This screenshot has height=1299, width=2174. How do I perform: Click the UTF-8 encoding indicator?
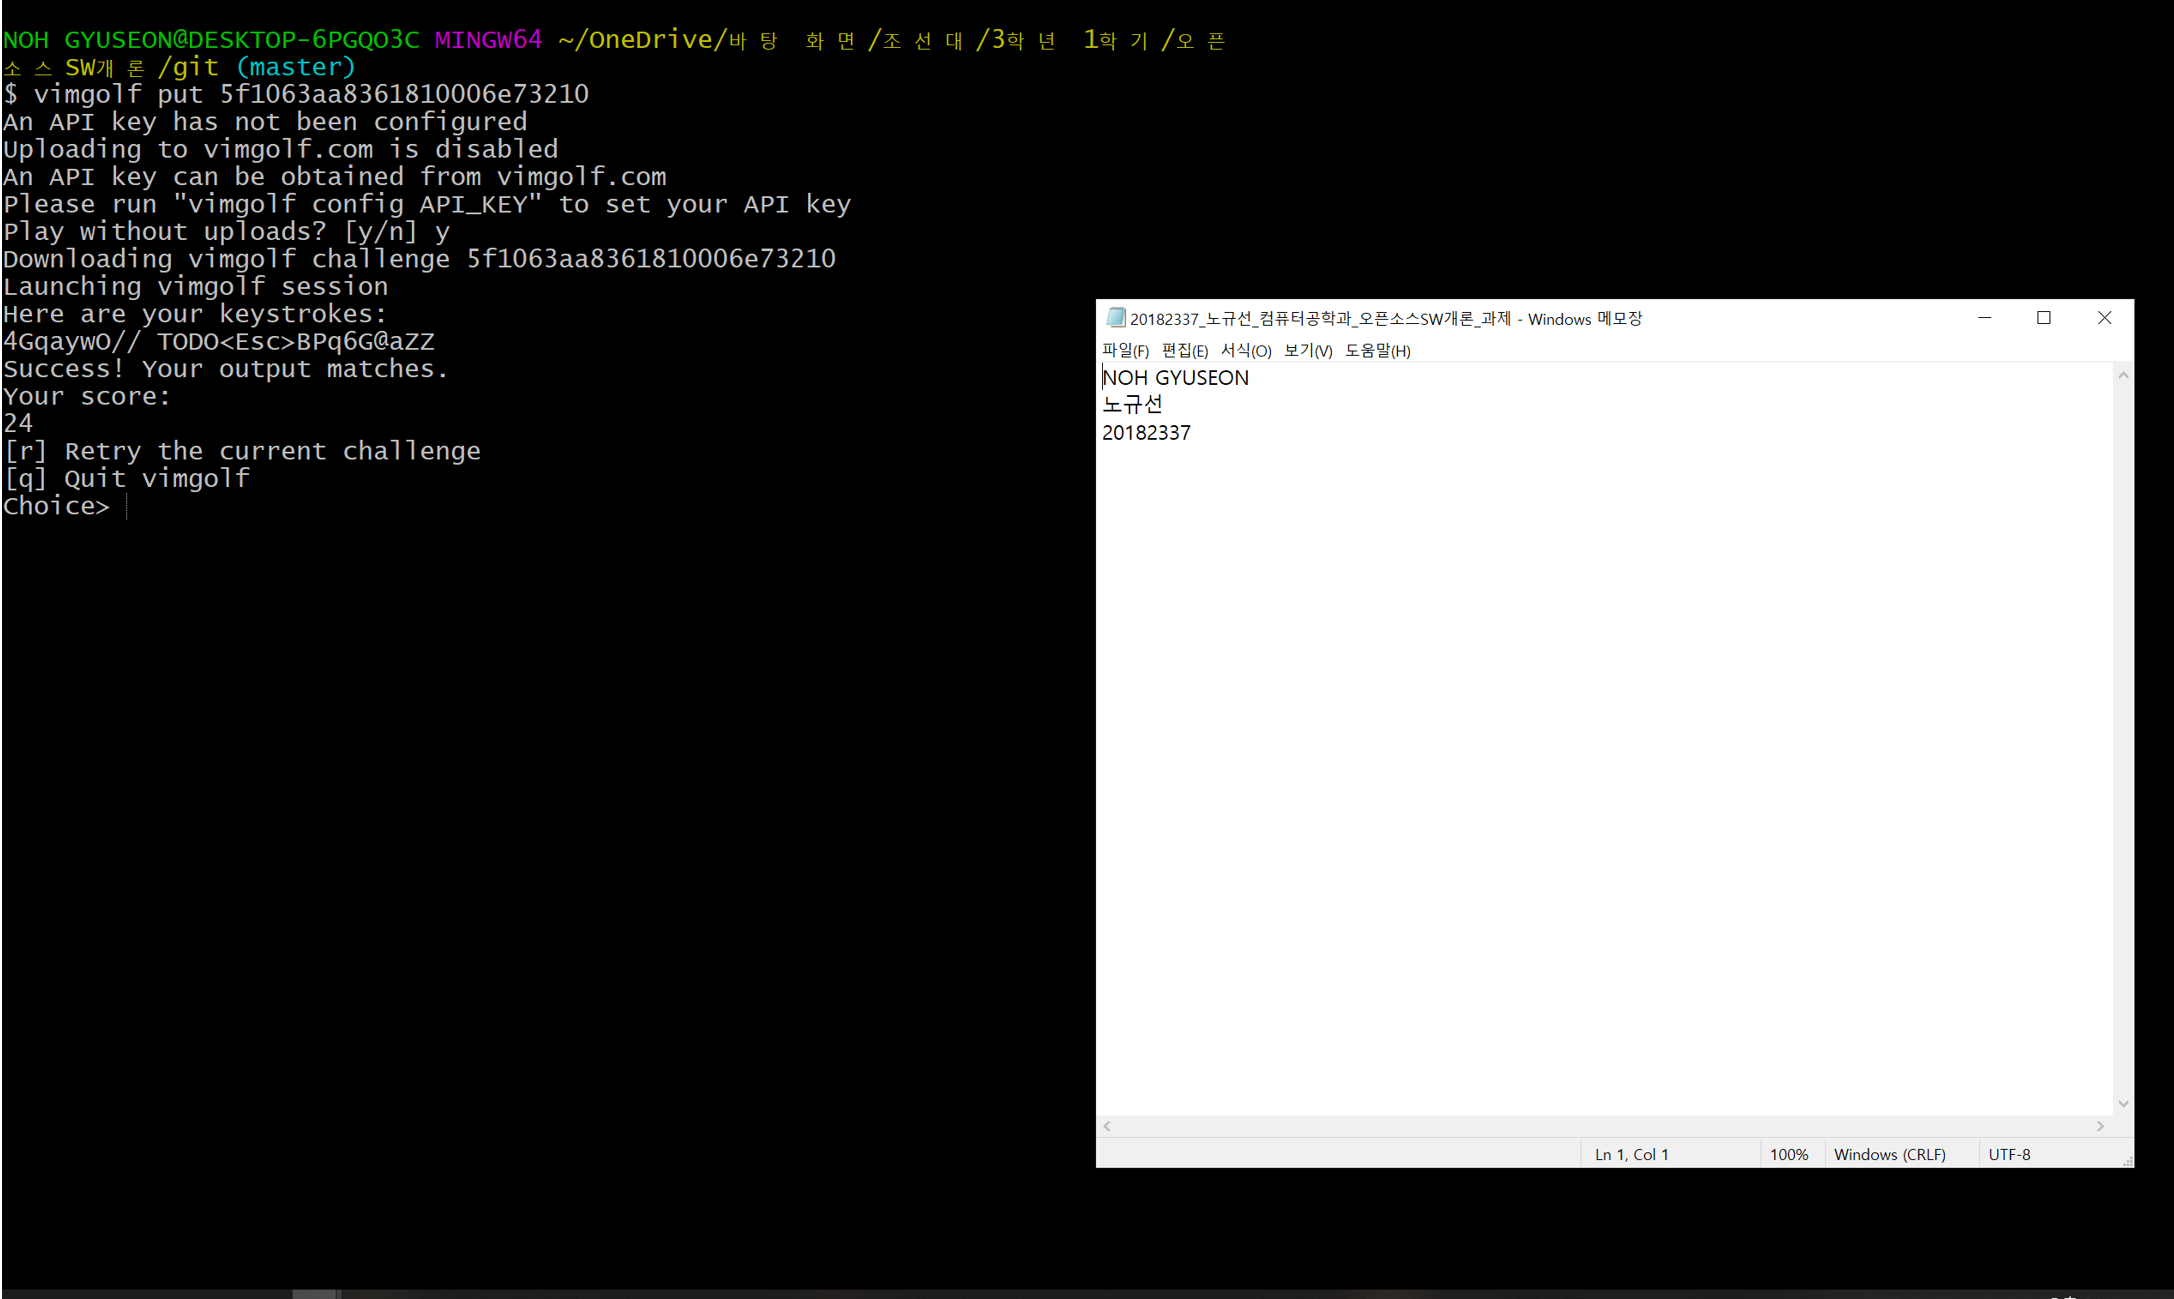pos(2010,1153)
